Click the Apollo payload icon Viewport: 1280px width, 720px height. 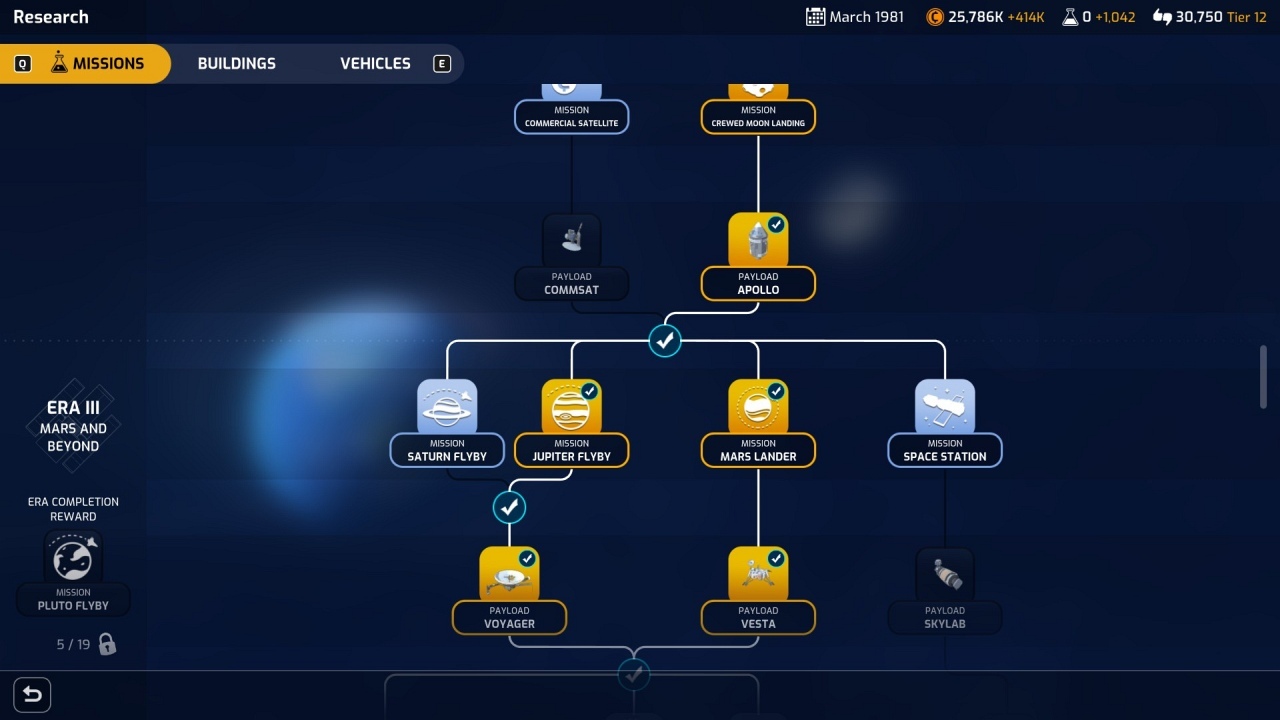(758, 241)
